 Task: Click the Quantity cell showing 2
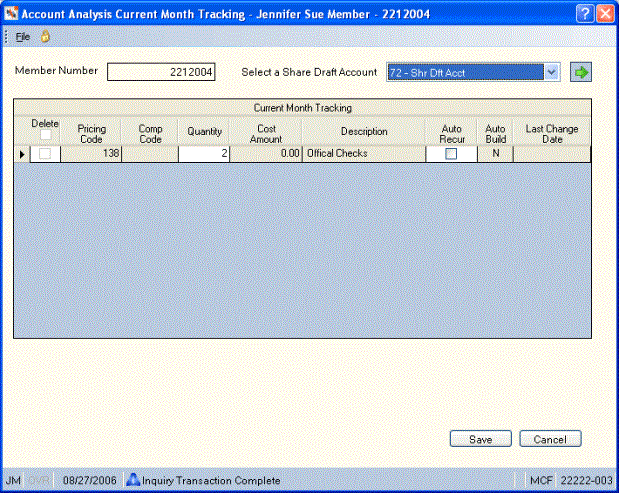[204, 154]
